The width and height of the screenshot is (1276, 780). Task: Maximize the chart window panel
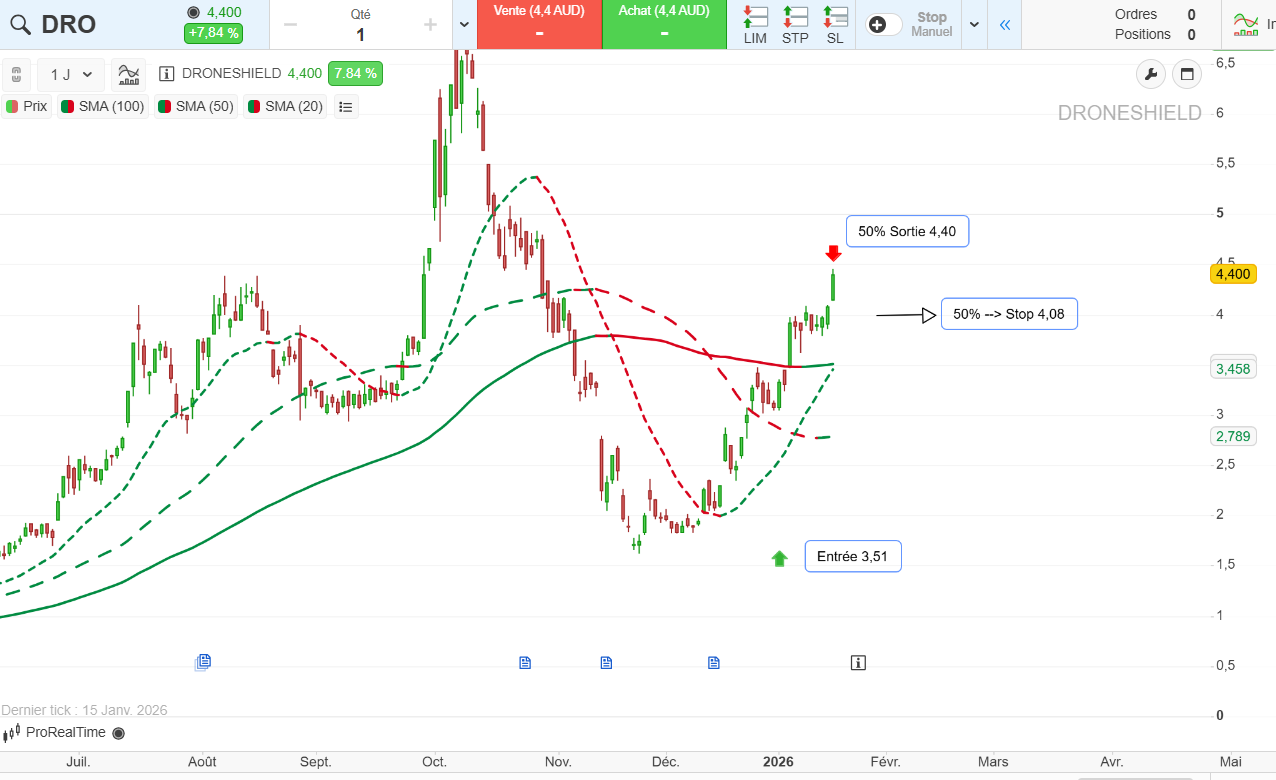[1187, 74]
